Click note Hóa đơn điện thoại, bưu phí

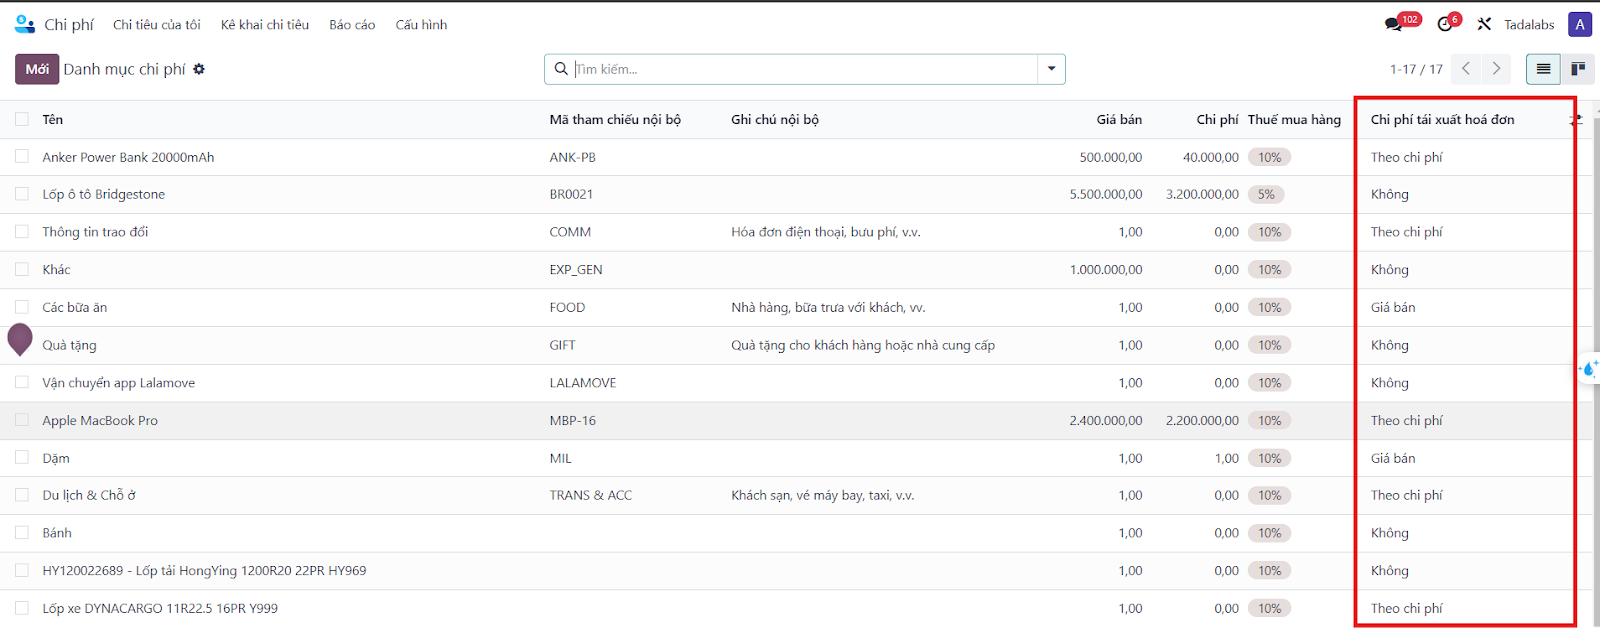pos(826,232)
